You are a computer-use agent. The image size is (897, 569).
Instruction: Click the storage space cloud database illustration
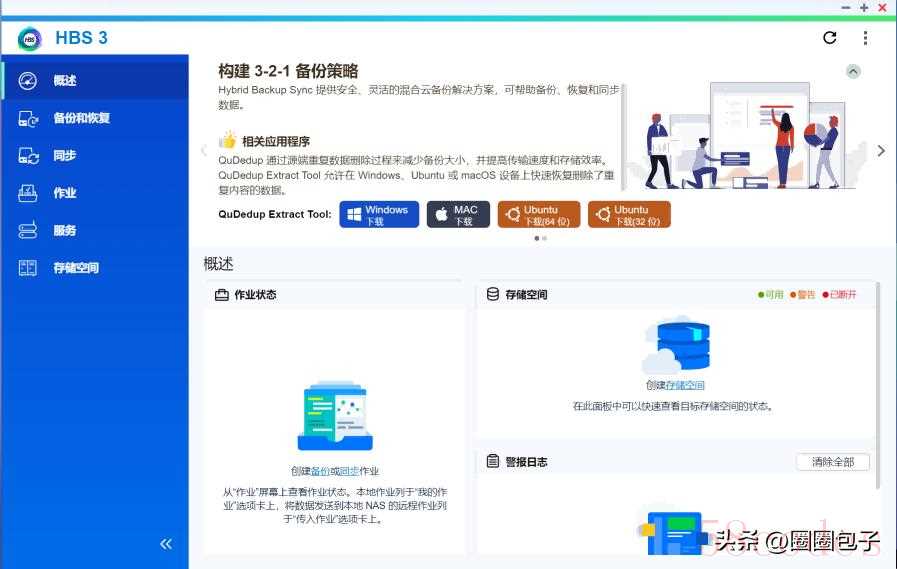[x=676, y=345]
